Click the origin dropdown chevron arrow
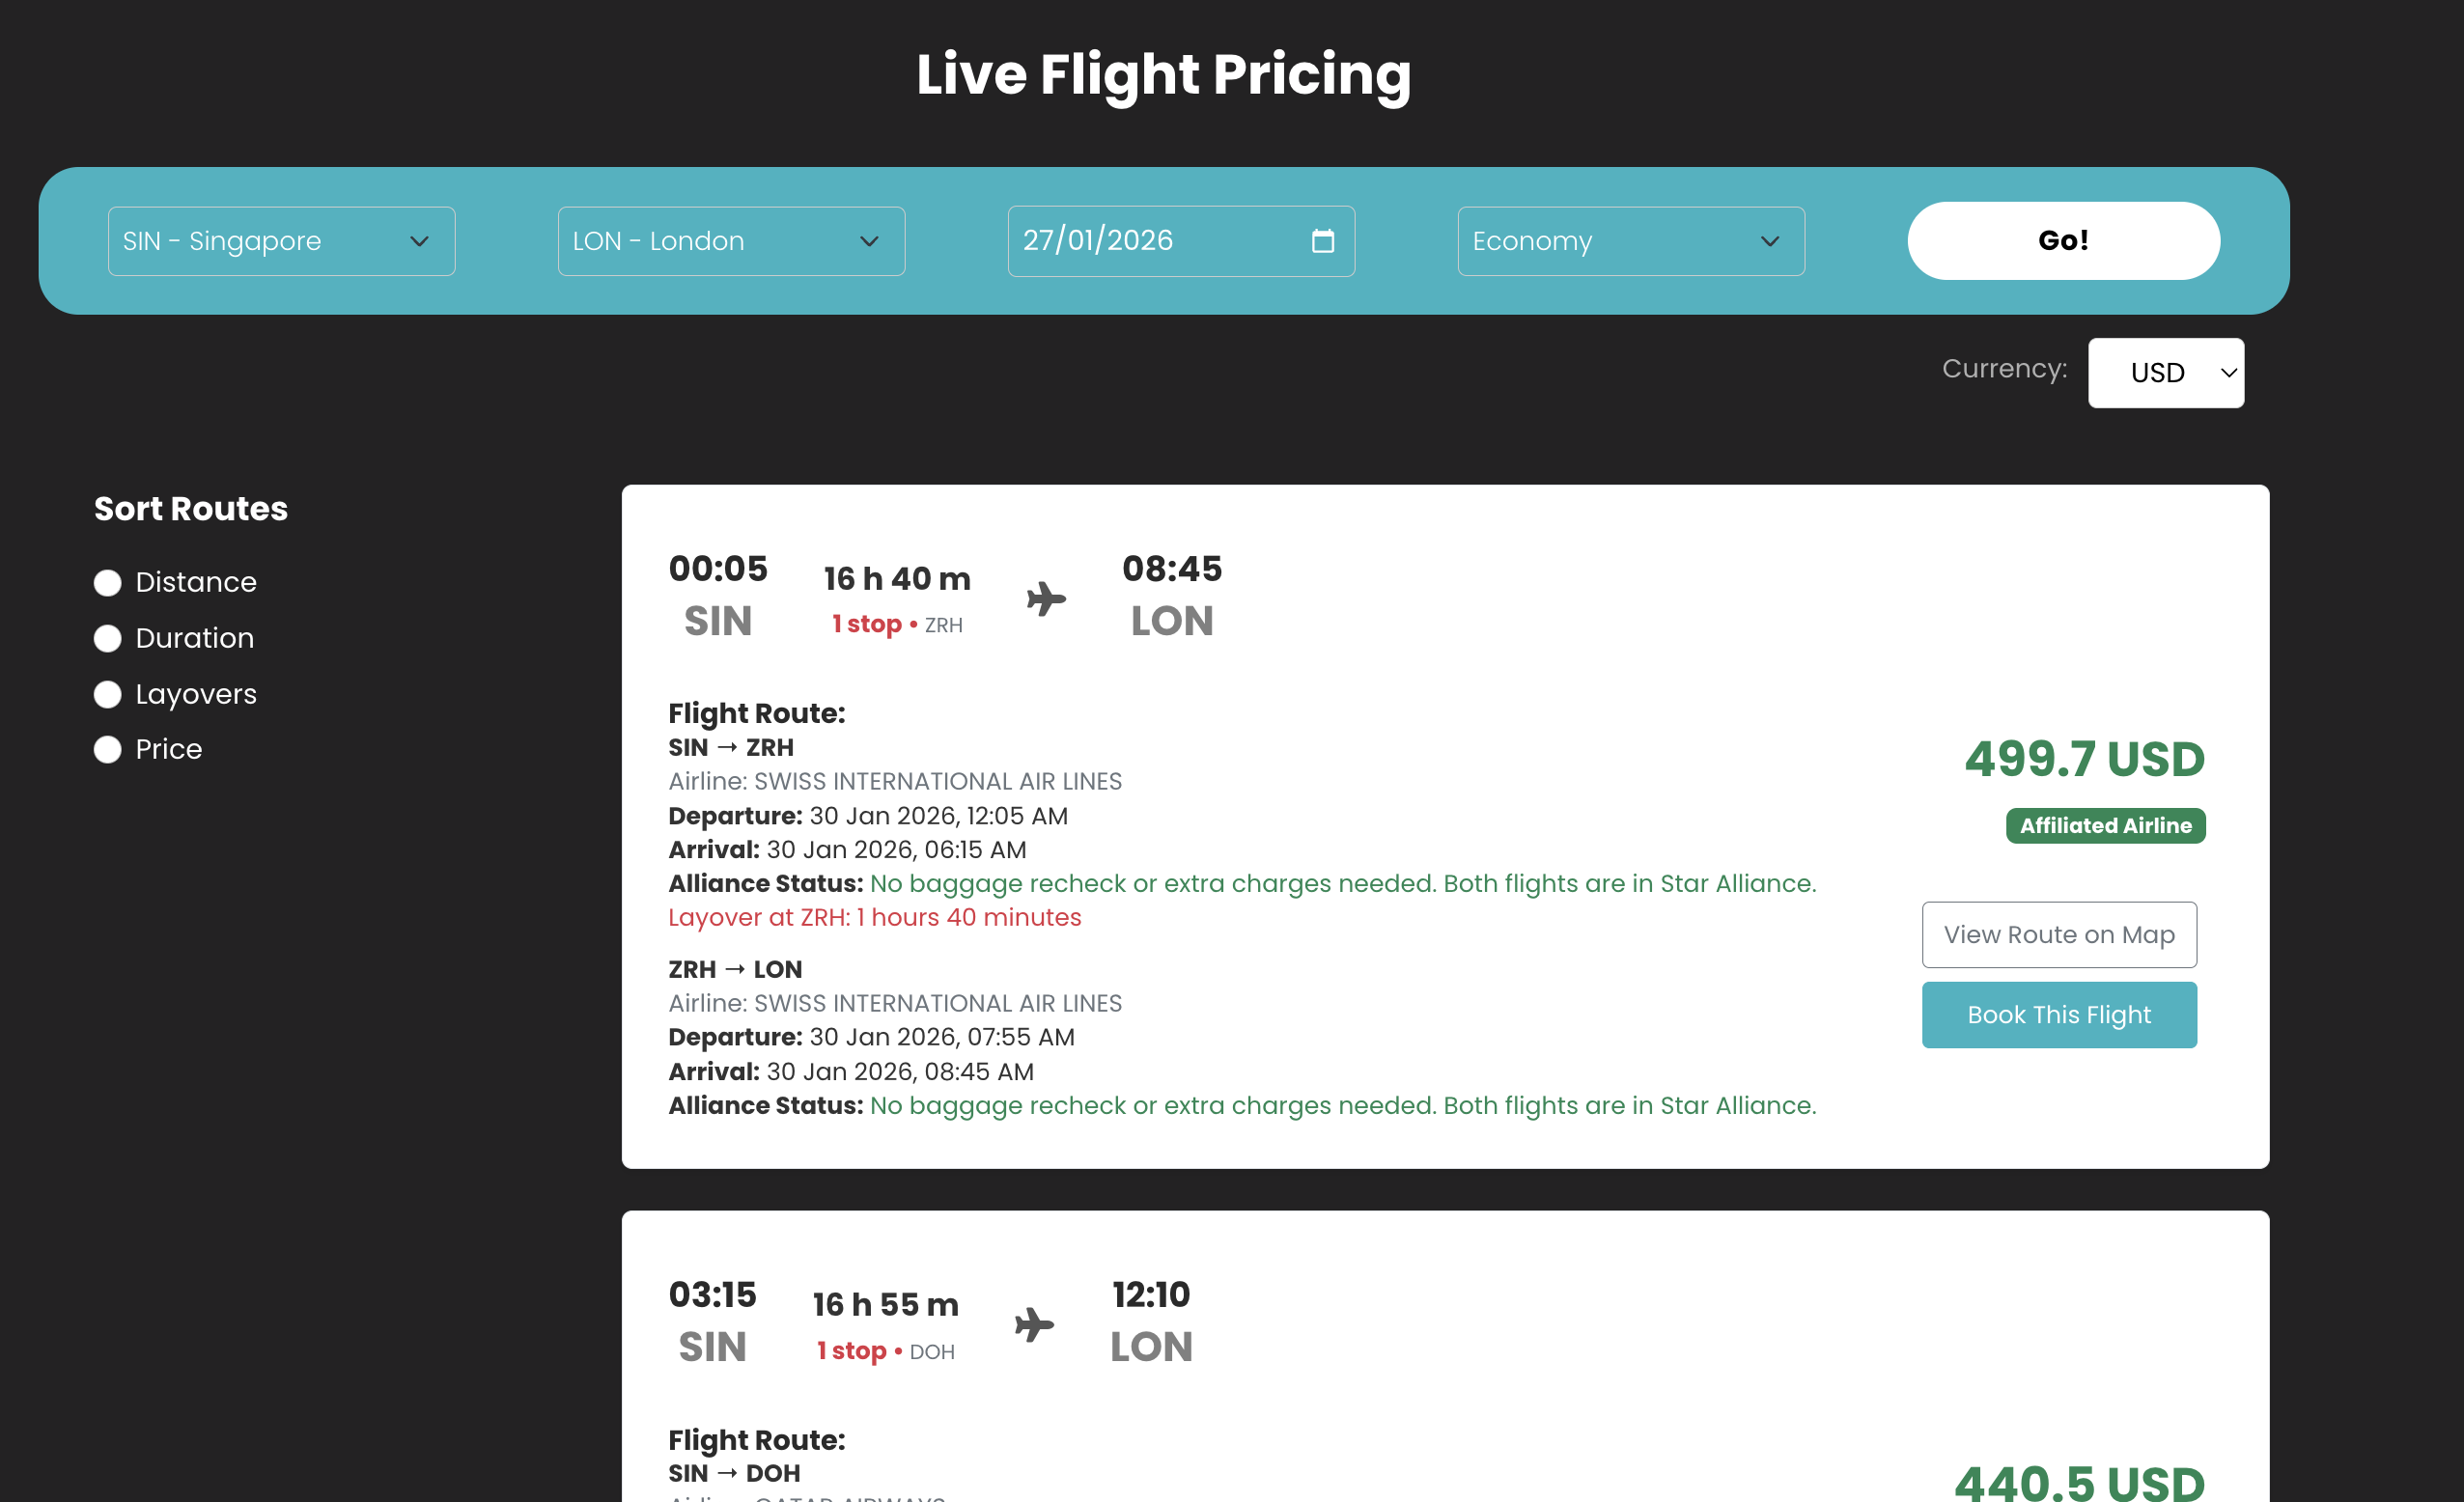This screenshot has height=1502, width=2464. pyautogui.click(x=419, y=241)
